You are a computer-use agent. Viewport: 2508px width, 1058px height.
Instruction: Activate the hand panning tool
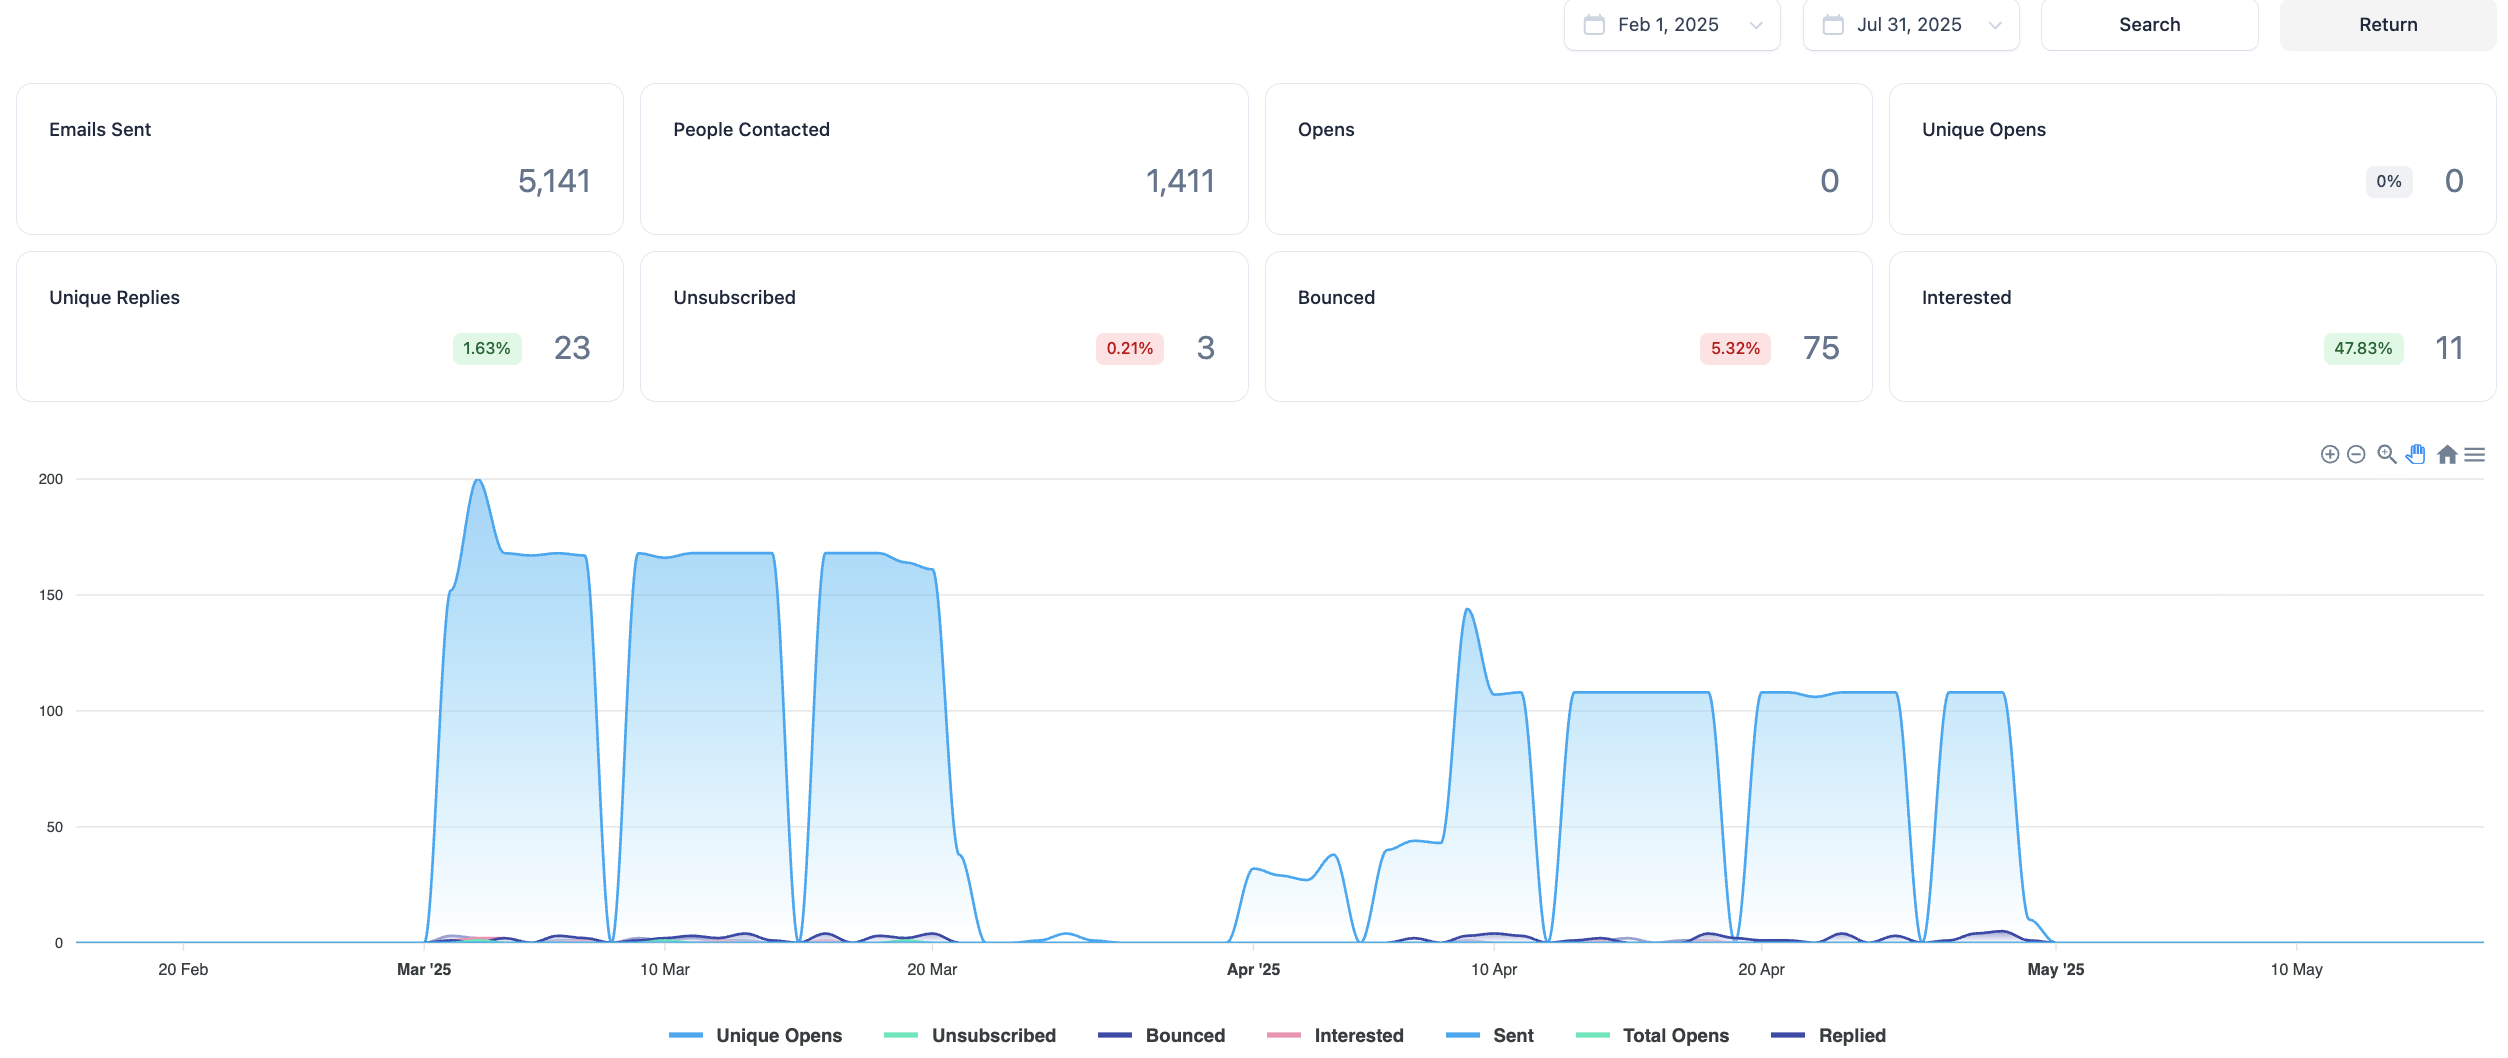2416,455
